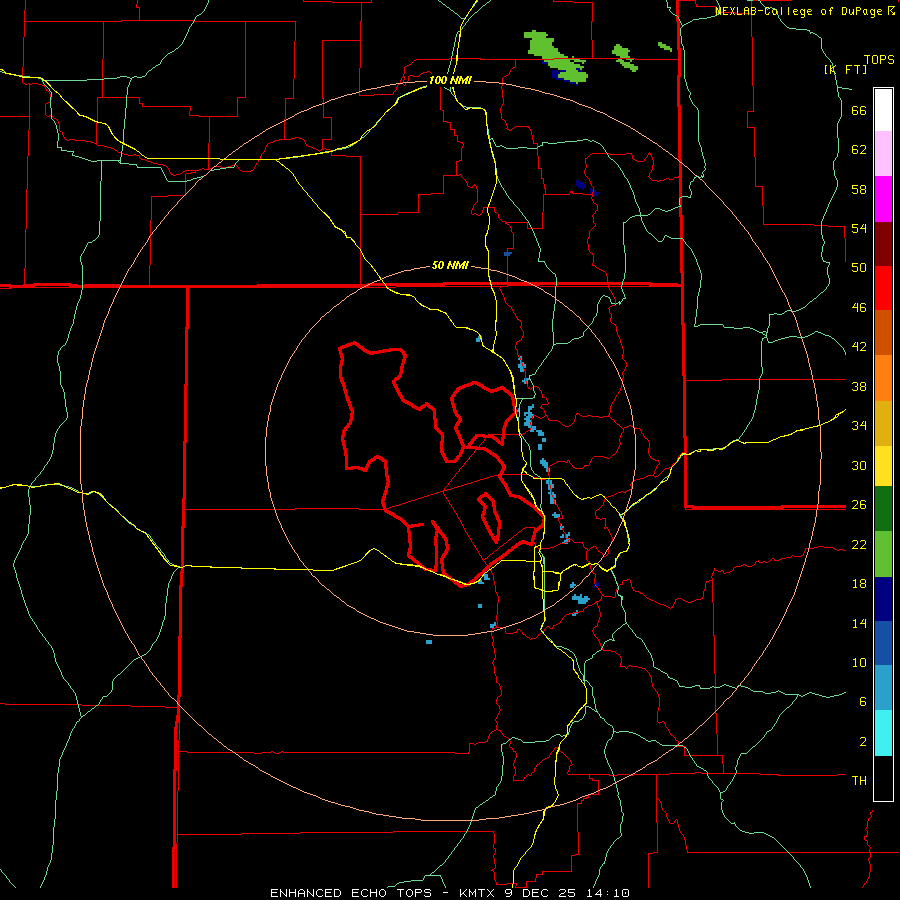Click legend value 62

859,150
